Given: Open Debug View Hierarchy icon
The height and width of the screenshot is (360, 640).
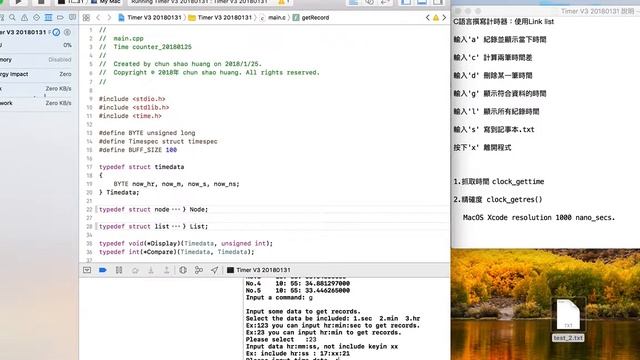Looking at the screenshot, I should 183,270.
